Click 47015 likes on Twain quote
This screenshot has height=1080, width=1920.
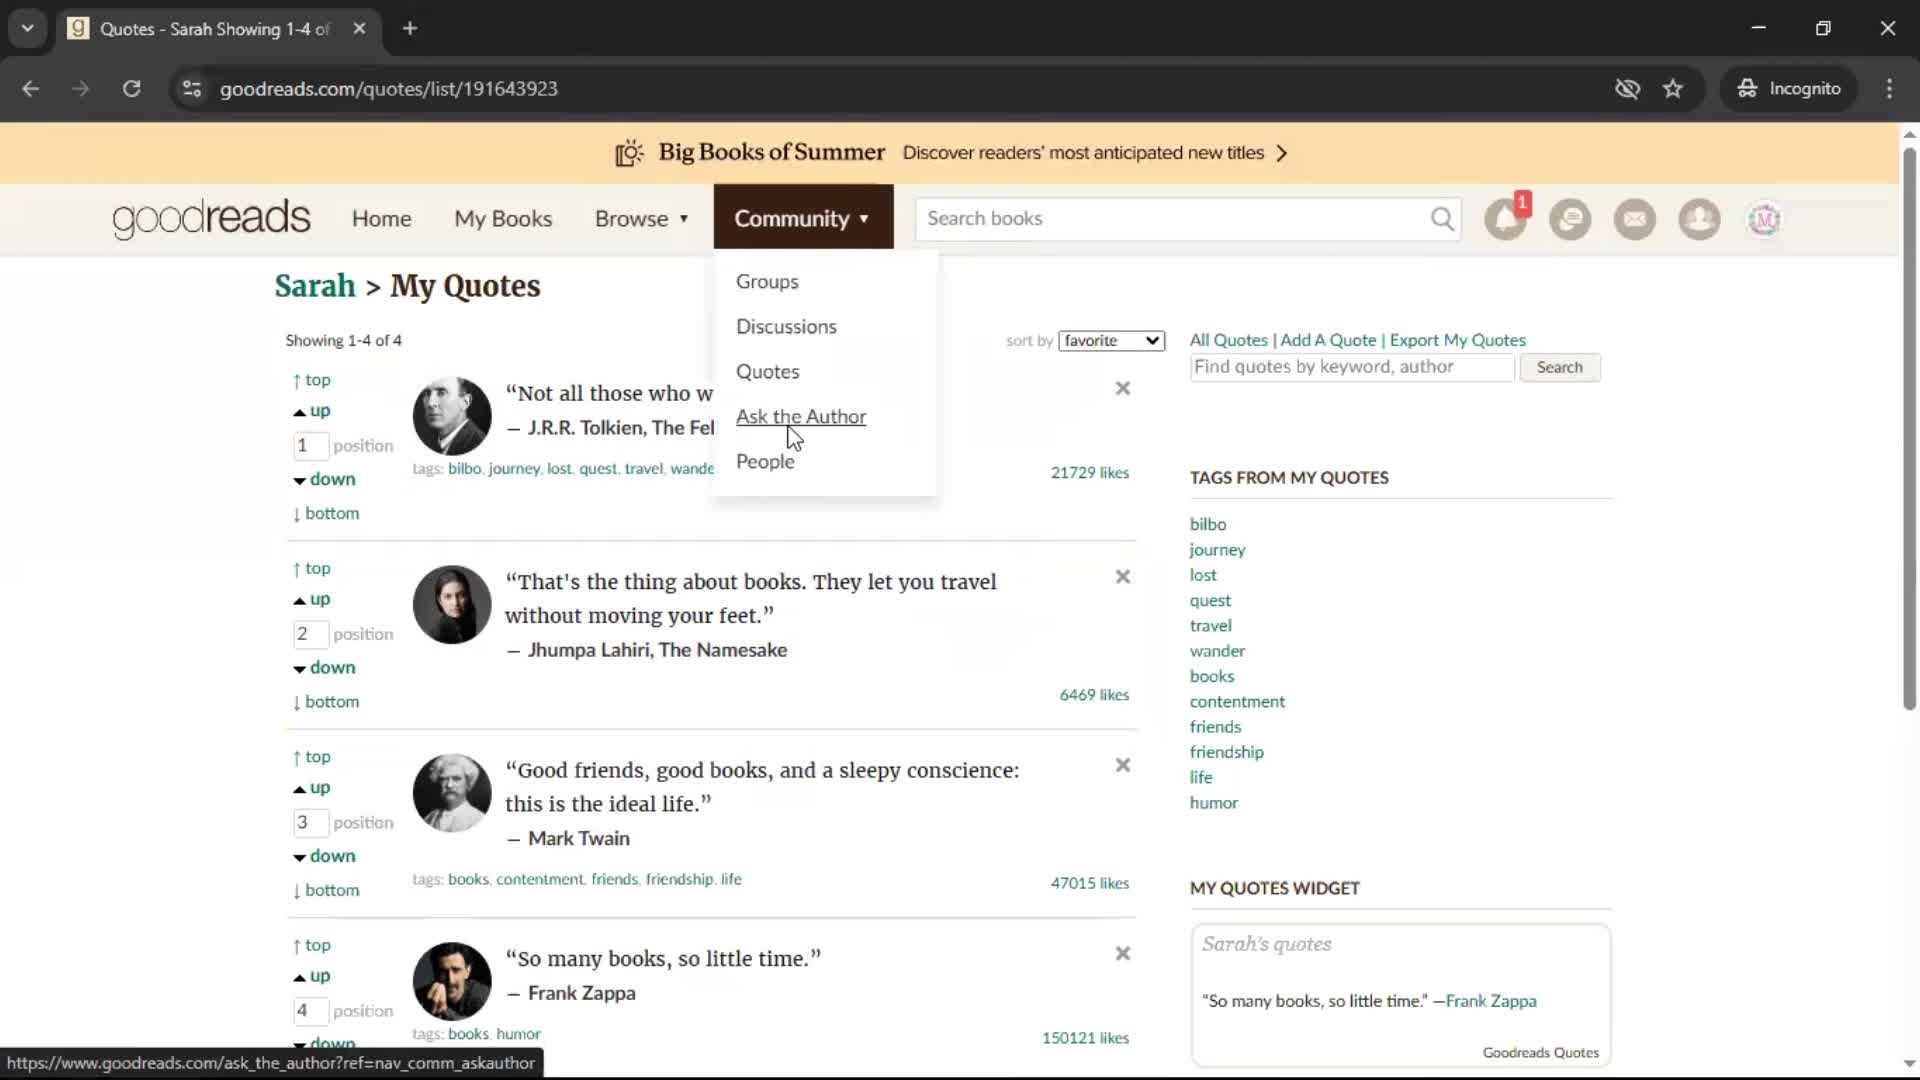point(1089,883)
